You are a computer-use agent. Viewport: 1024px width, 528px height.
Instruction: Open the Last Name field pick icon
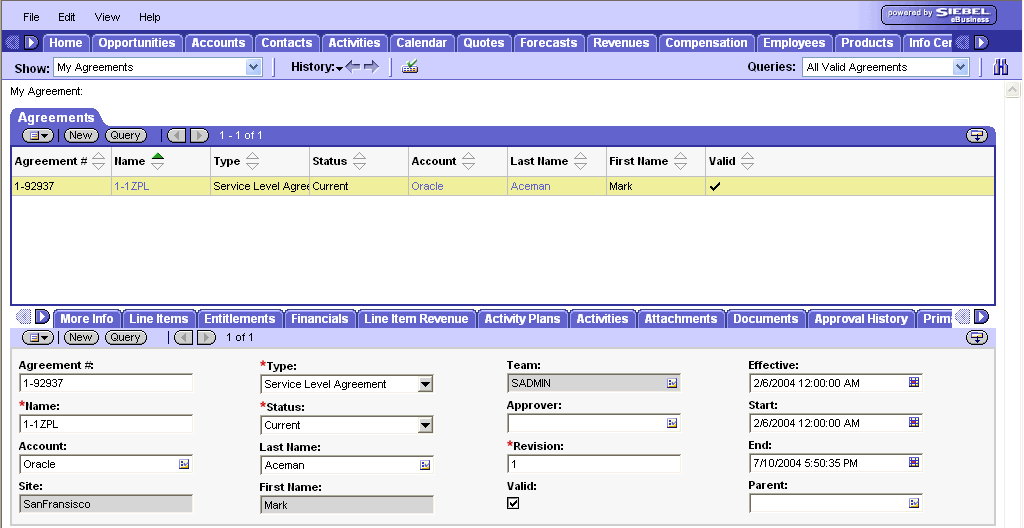pos(425,465)
